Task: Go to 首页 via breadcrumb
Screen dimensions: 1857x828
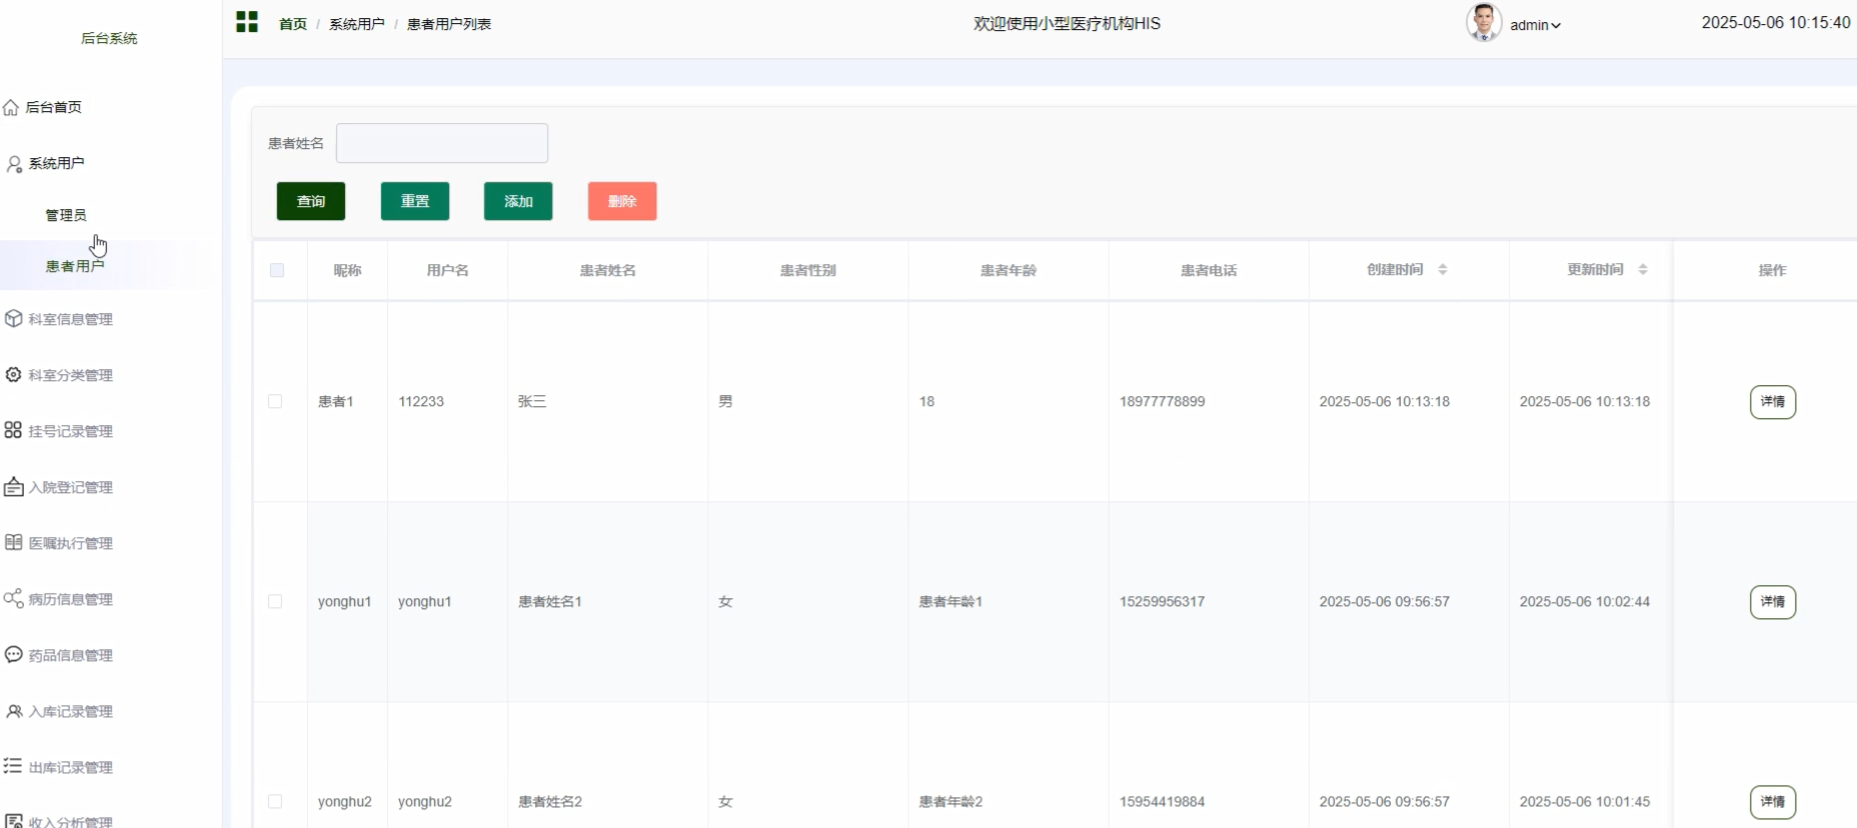Action: tap(293, 24)
